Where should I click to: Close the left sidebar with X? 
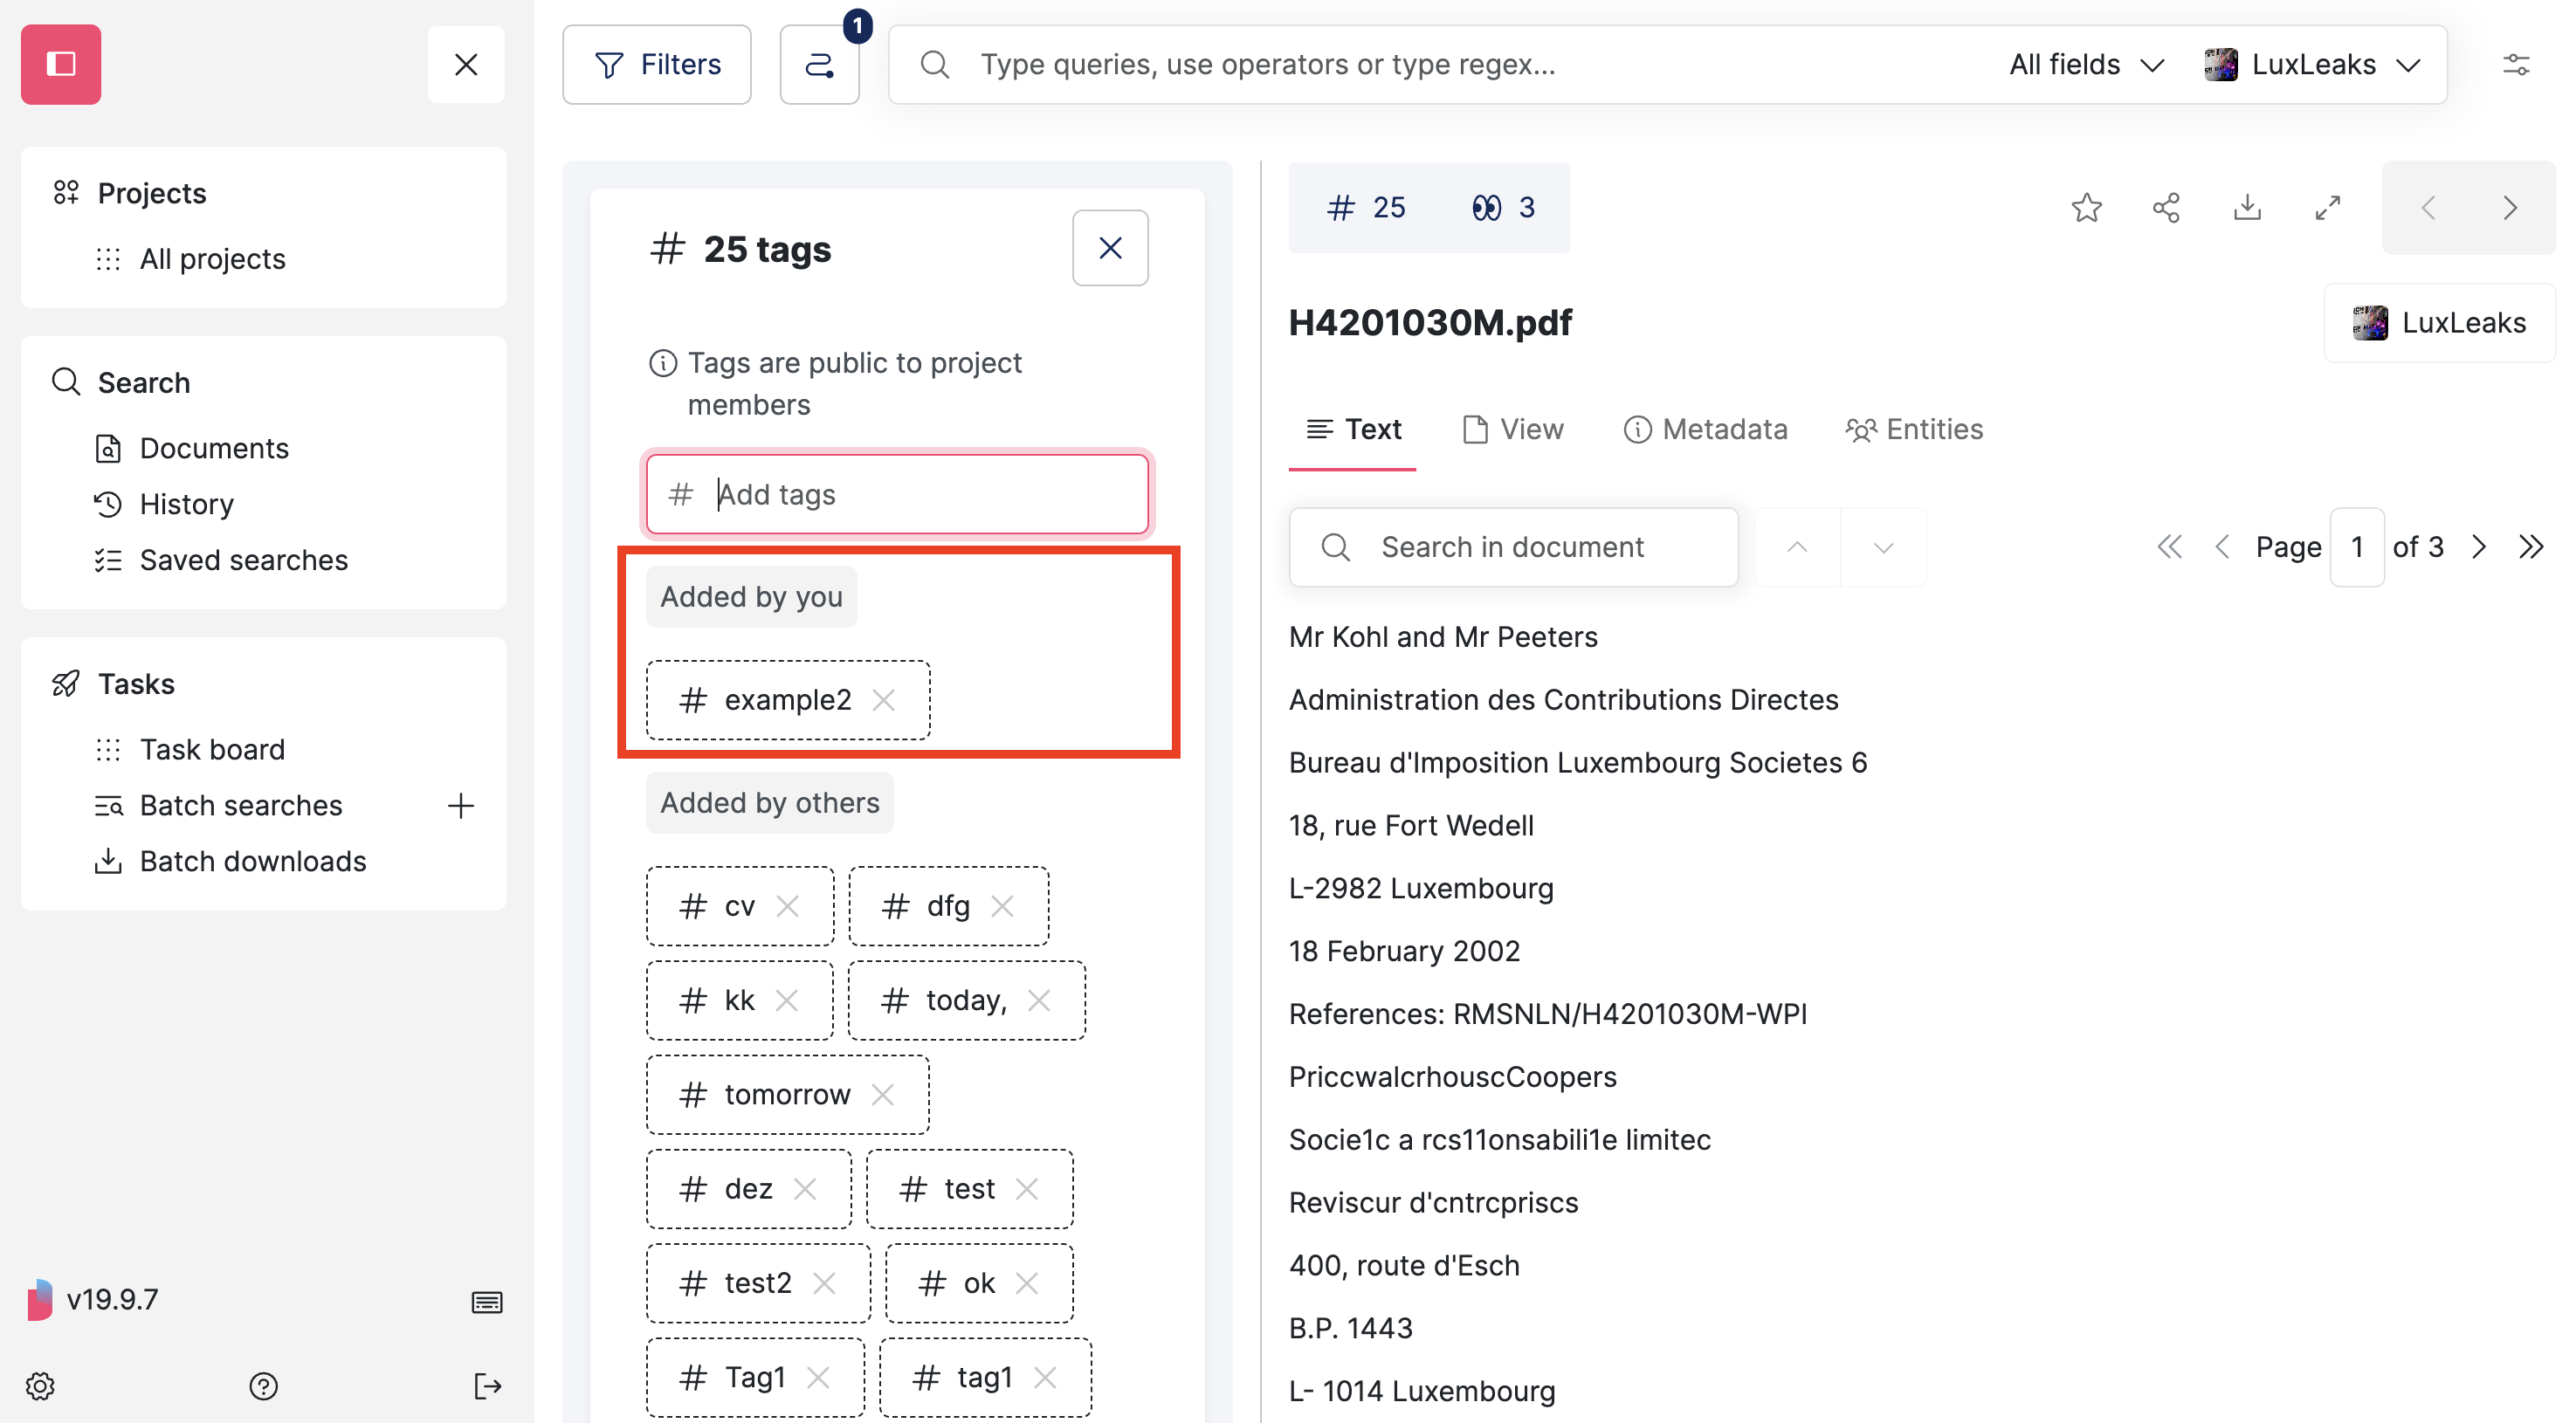coord(466,64)
